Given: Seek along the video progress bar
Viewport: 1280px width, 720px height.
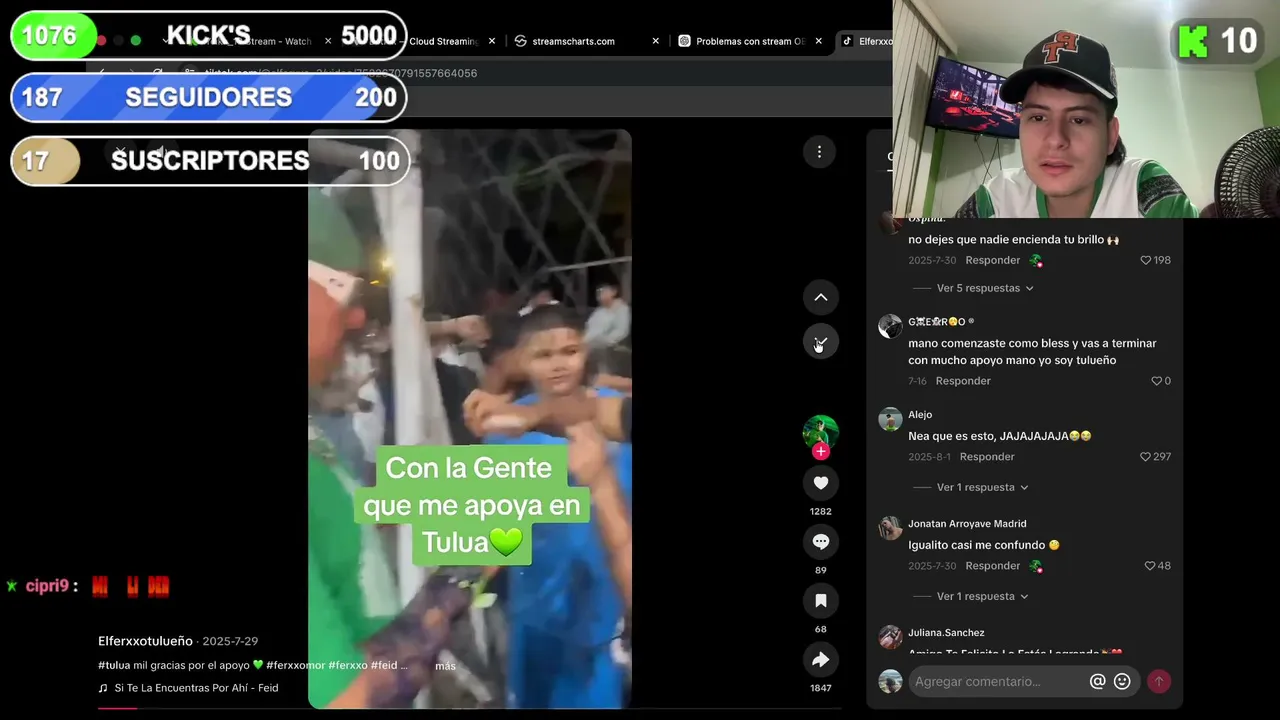Looking at the screenshot, I should [x=470, y=708].
